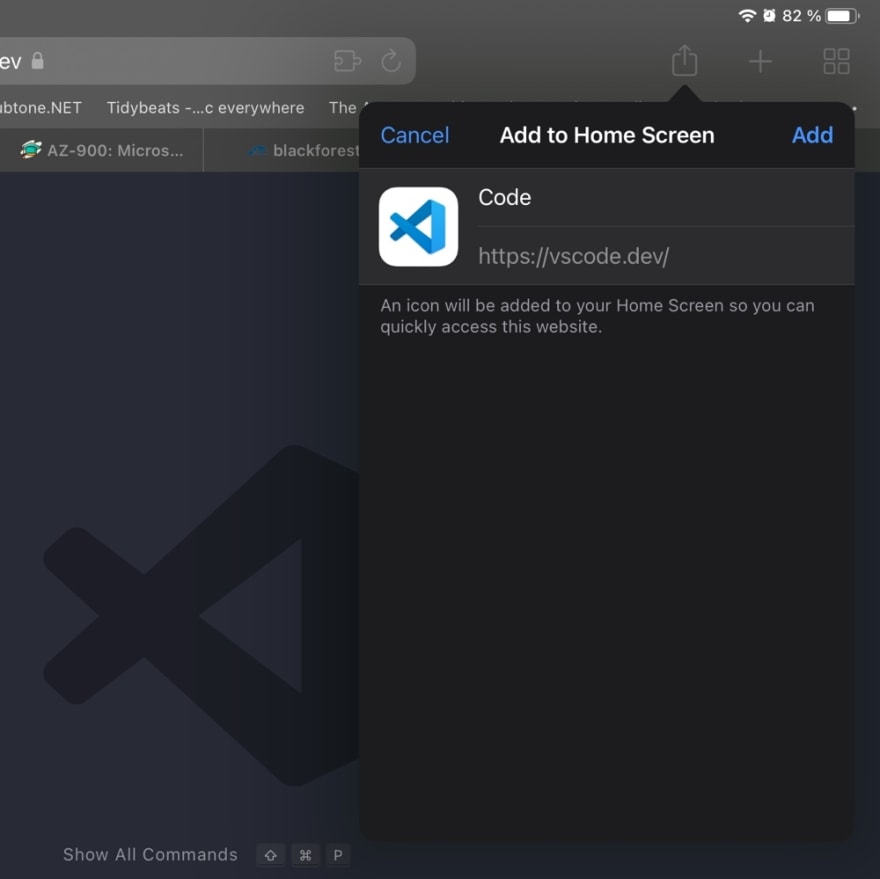Switch to the blackforest tab

282,150
